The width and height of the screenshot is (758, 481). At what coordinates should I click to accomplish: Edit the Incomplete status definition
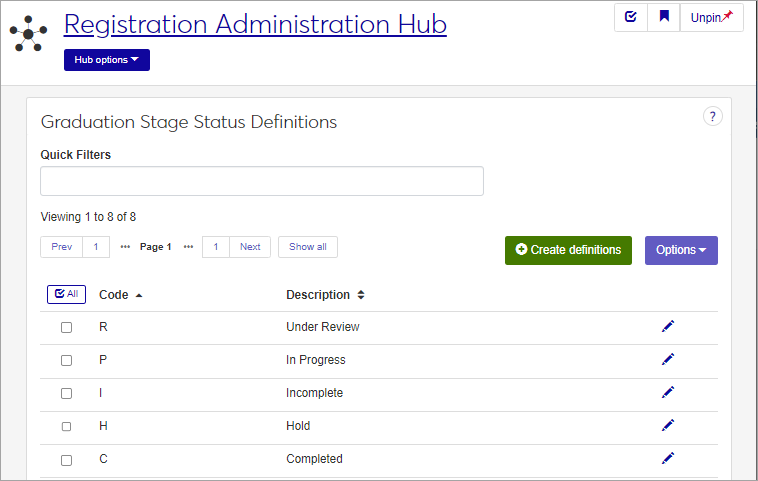[x=668, y=393]
